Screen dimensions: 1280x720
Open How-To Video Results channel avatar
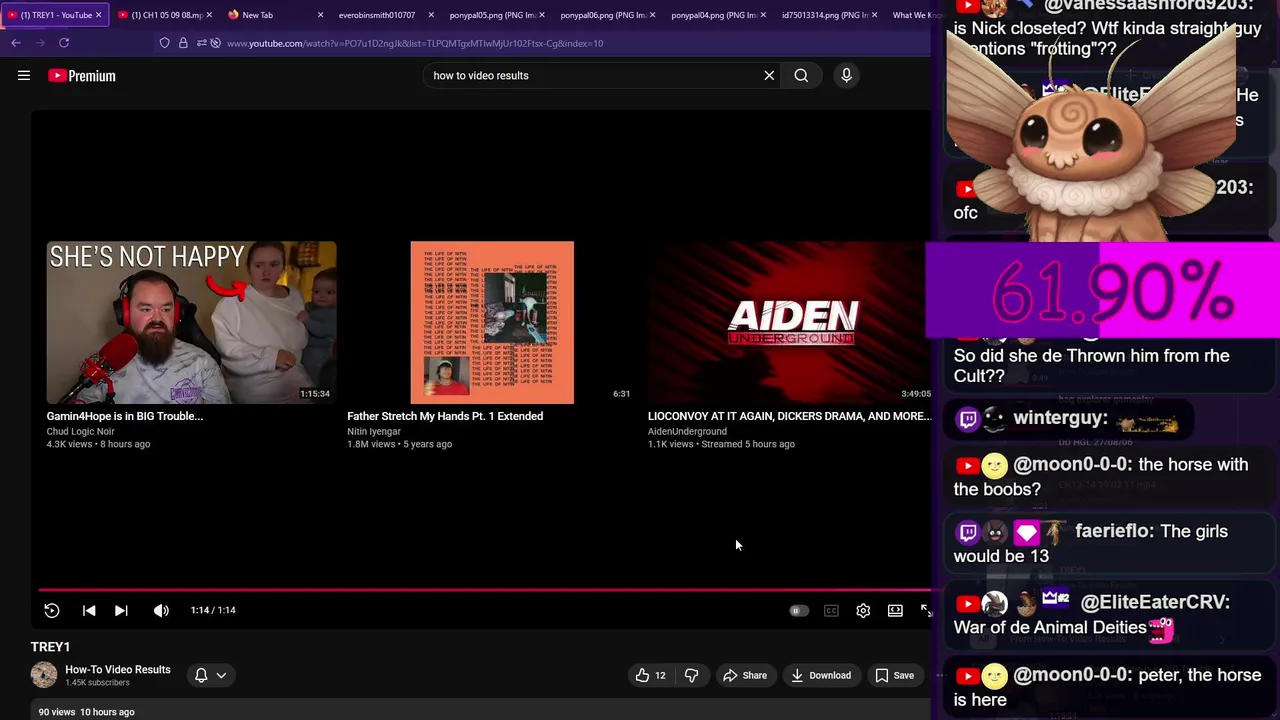coord(44,675)
